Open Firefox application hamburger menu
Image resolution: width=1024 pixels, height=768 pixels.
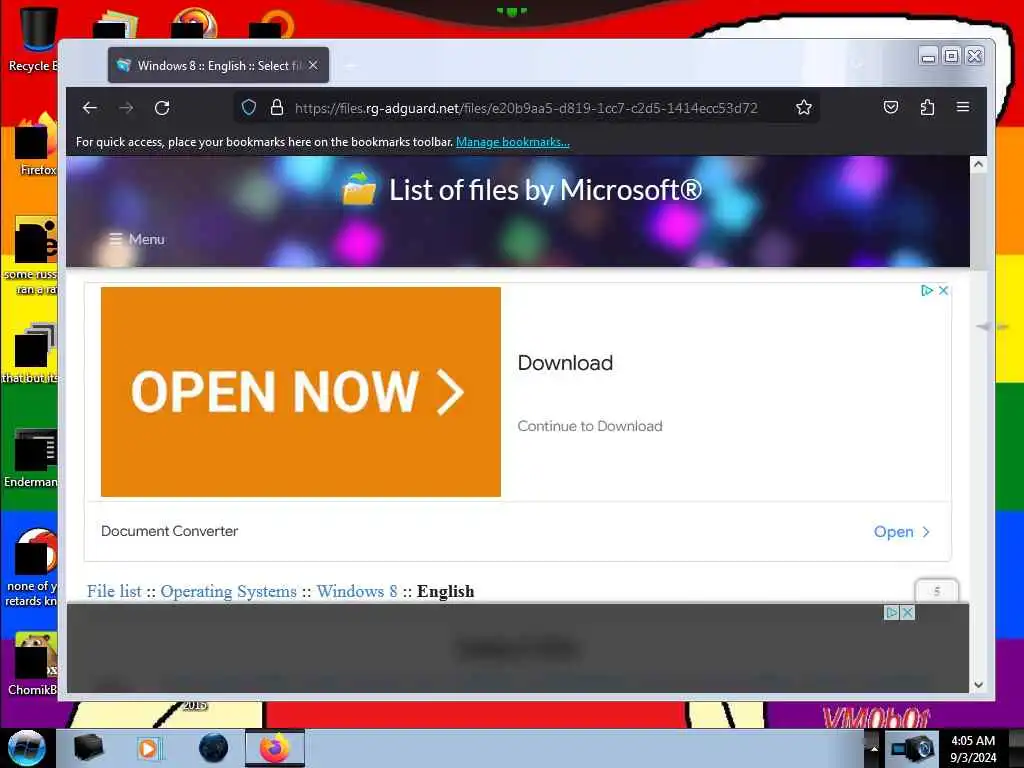coord(963,107)
